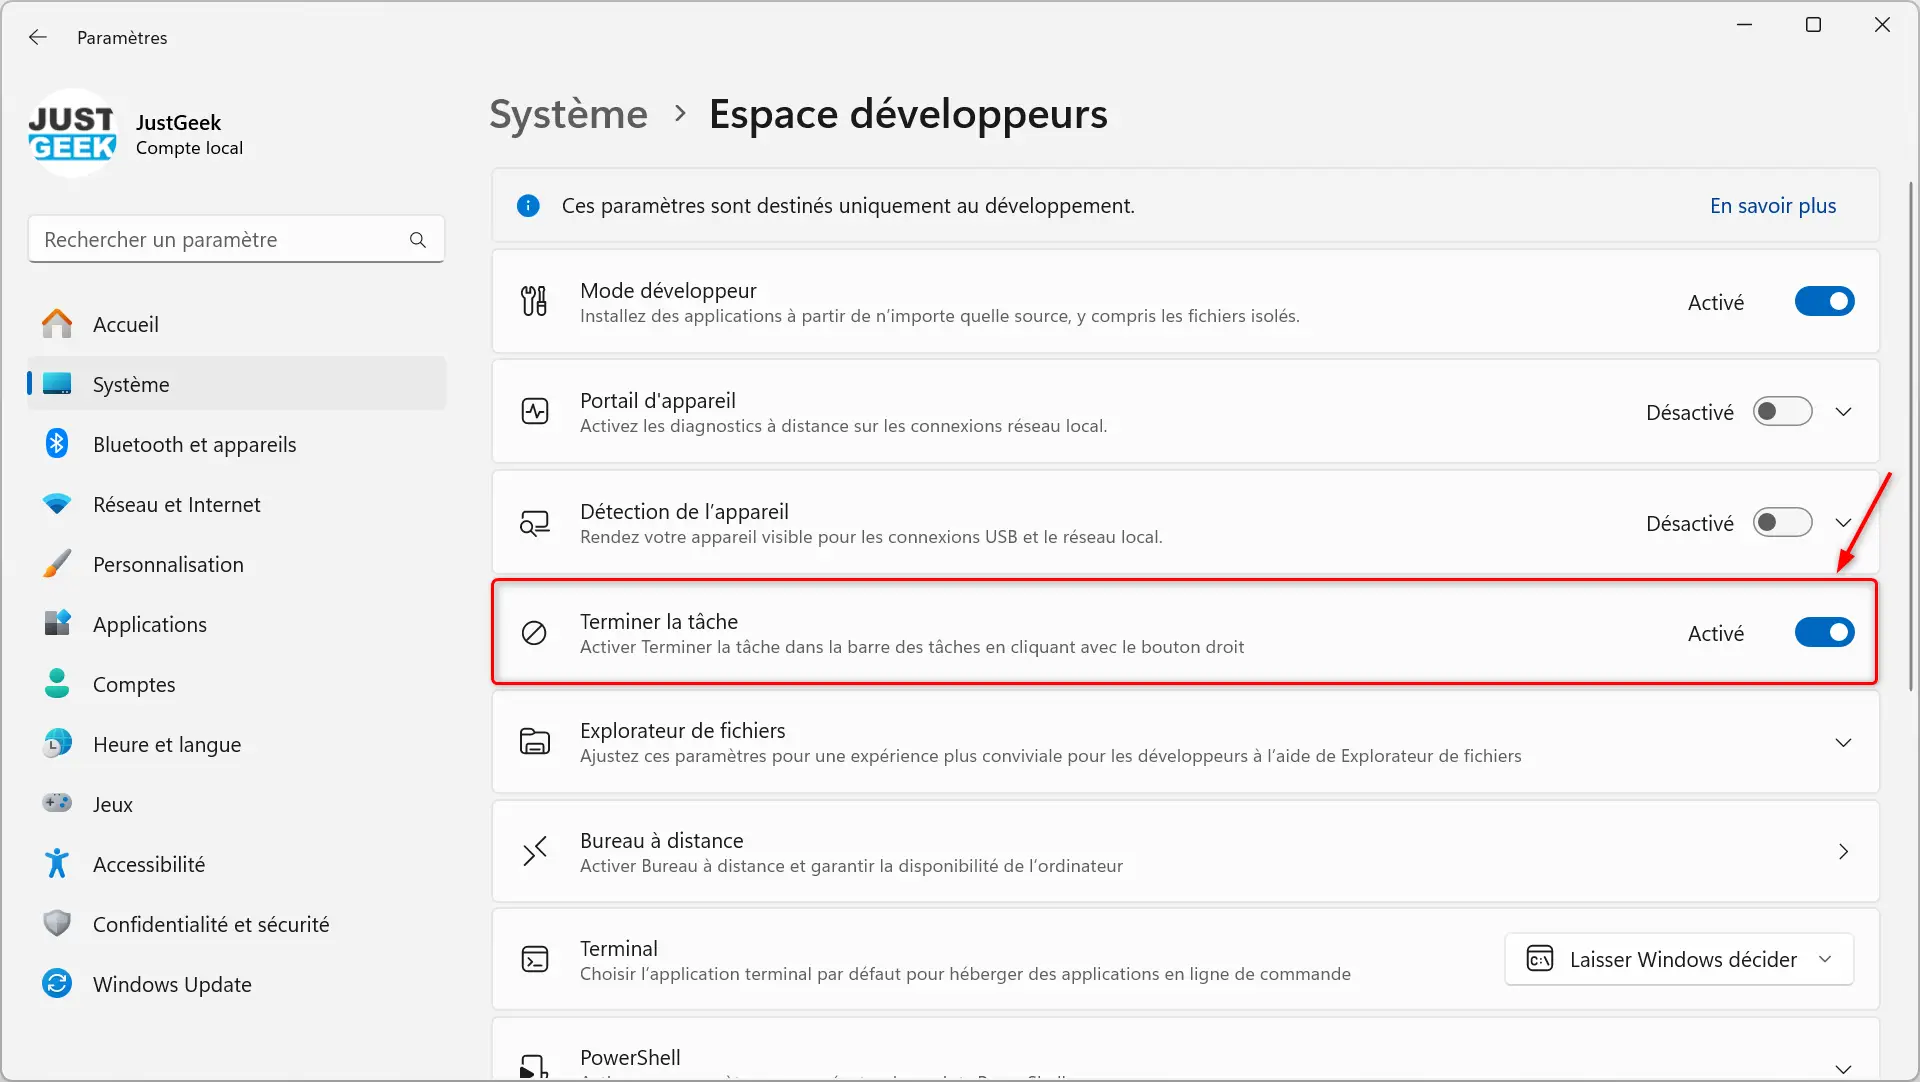Click the Espace développeurs heading
Screen dimensions: 1920x1082
tap(908, 114)
